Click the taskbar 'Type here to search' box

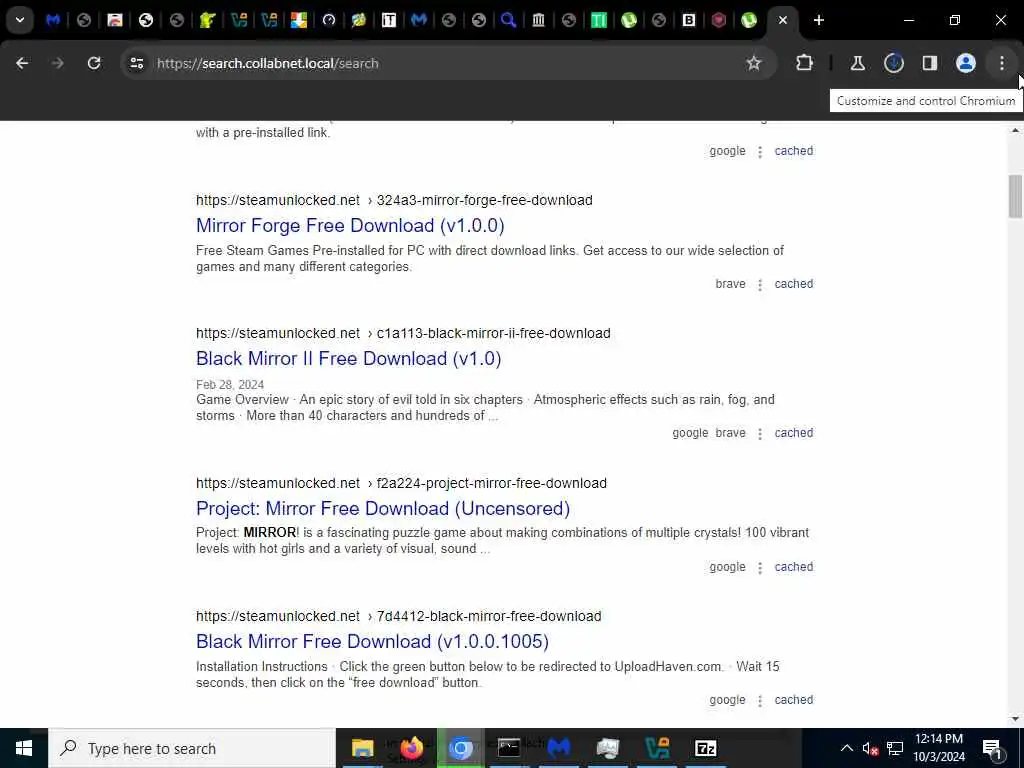pyautogui.click(x=192, y=748)
